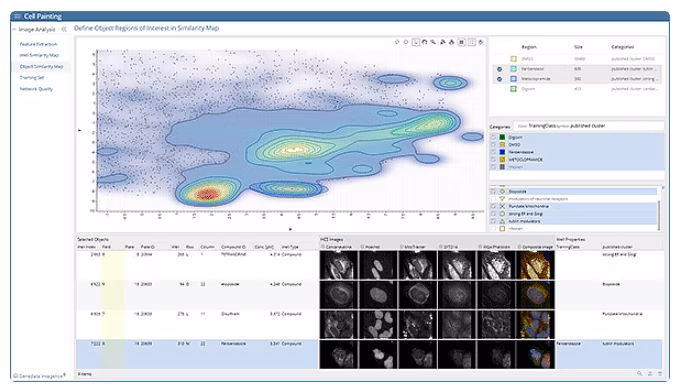Click the Genedata Imagence logo link
The width and height of the screenshot is (674, 386).
(x=40, y=376)
